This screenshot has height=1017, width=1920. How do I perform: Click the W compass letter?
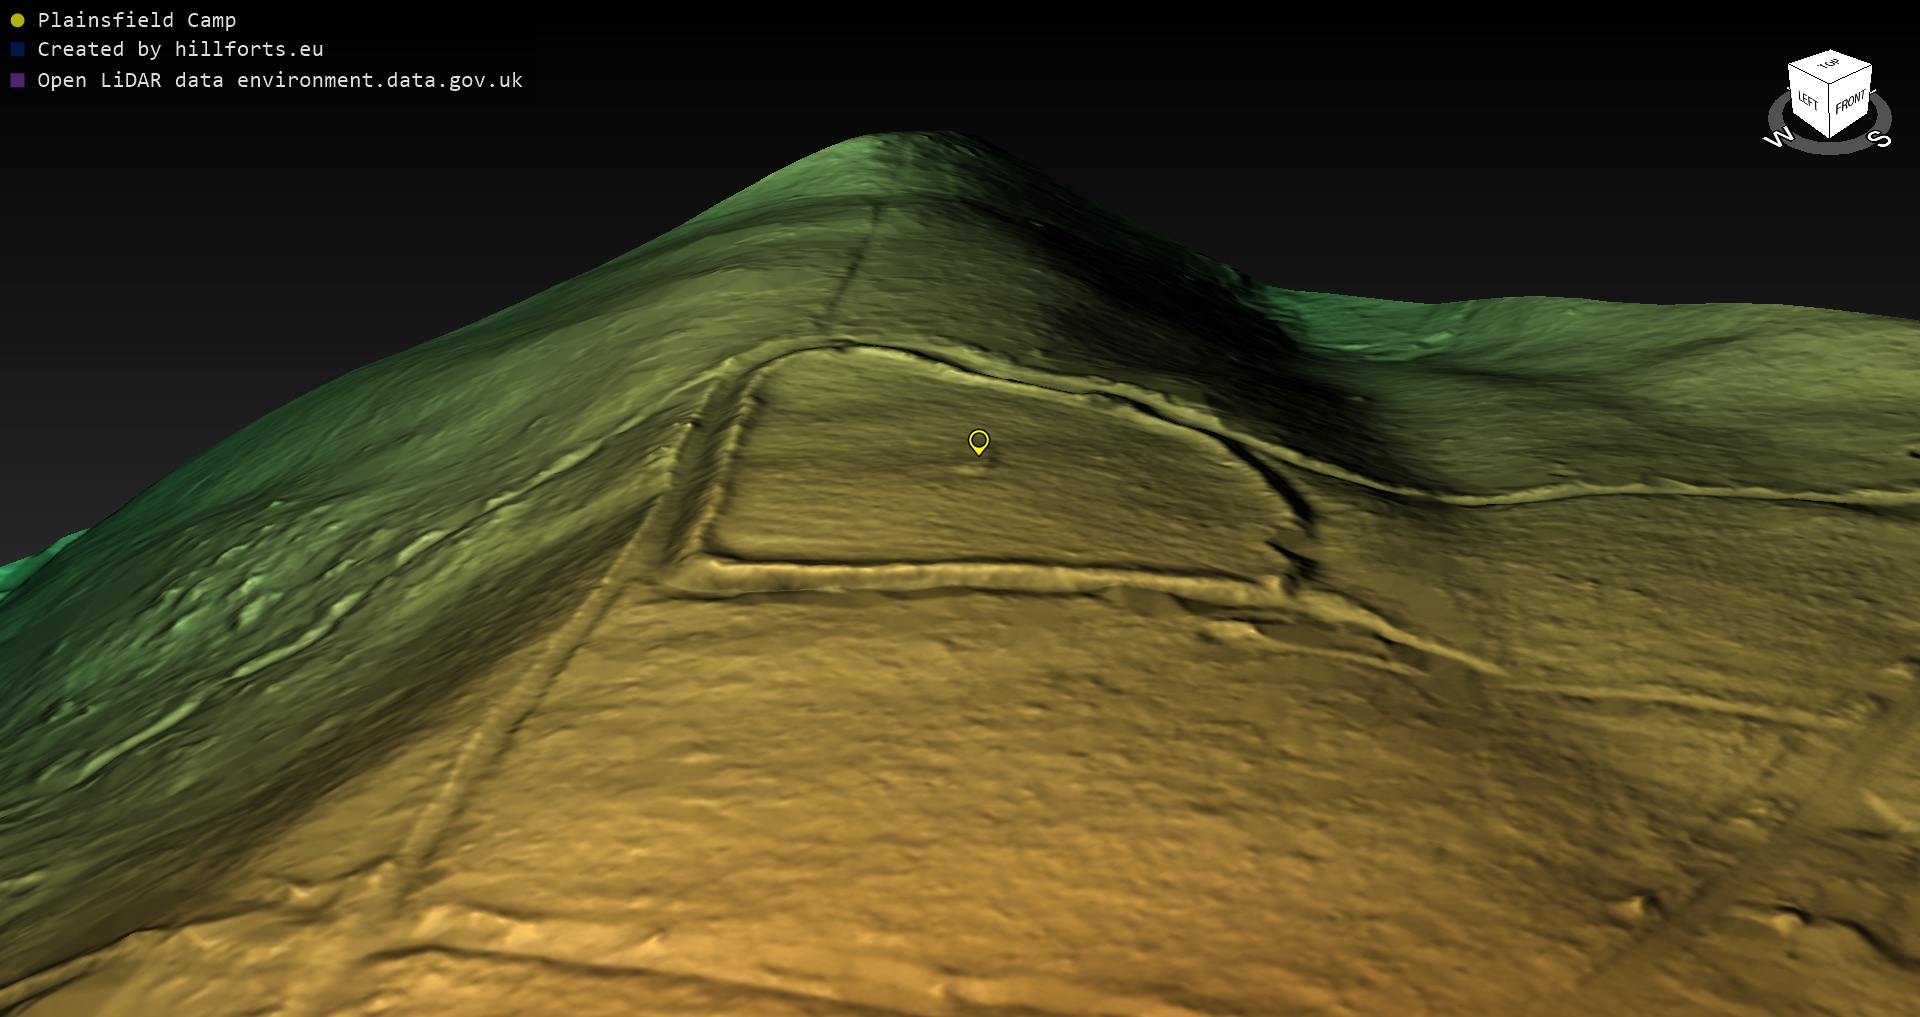pyautogui.click(x=1778, y=138)
